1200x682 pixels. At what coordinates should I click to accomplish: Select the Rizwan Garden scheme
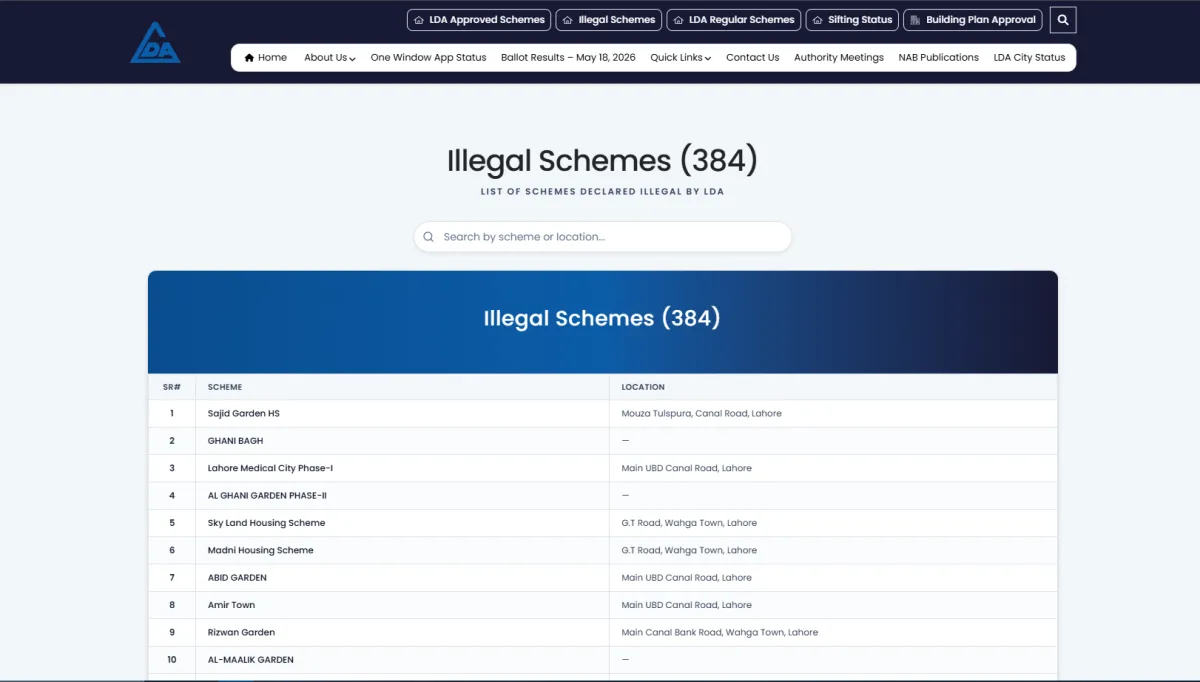(241, 632)
